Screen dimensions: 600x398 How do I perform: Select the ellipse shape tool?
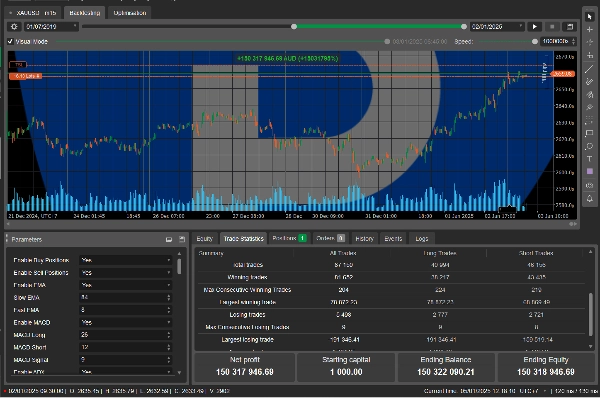pos(590,146)
